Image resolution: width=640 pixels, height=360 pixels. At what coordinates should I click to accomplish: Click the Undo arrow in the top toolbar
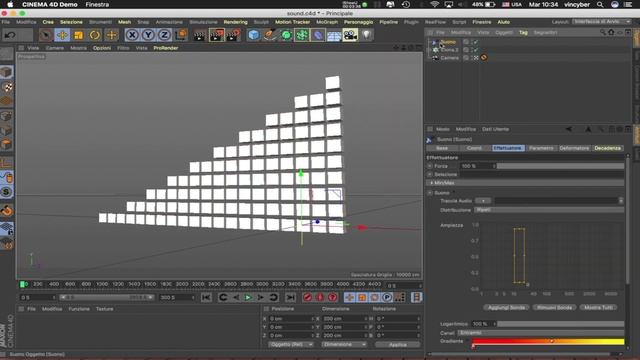(x=10, y=35)
